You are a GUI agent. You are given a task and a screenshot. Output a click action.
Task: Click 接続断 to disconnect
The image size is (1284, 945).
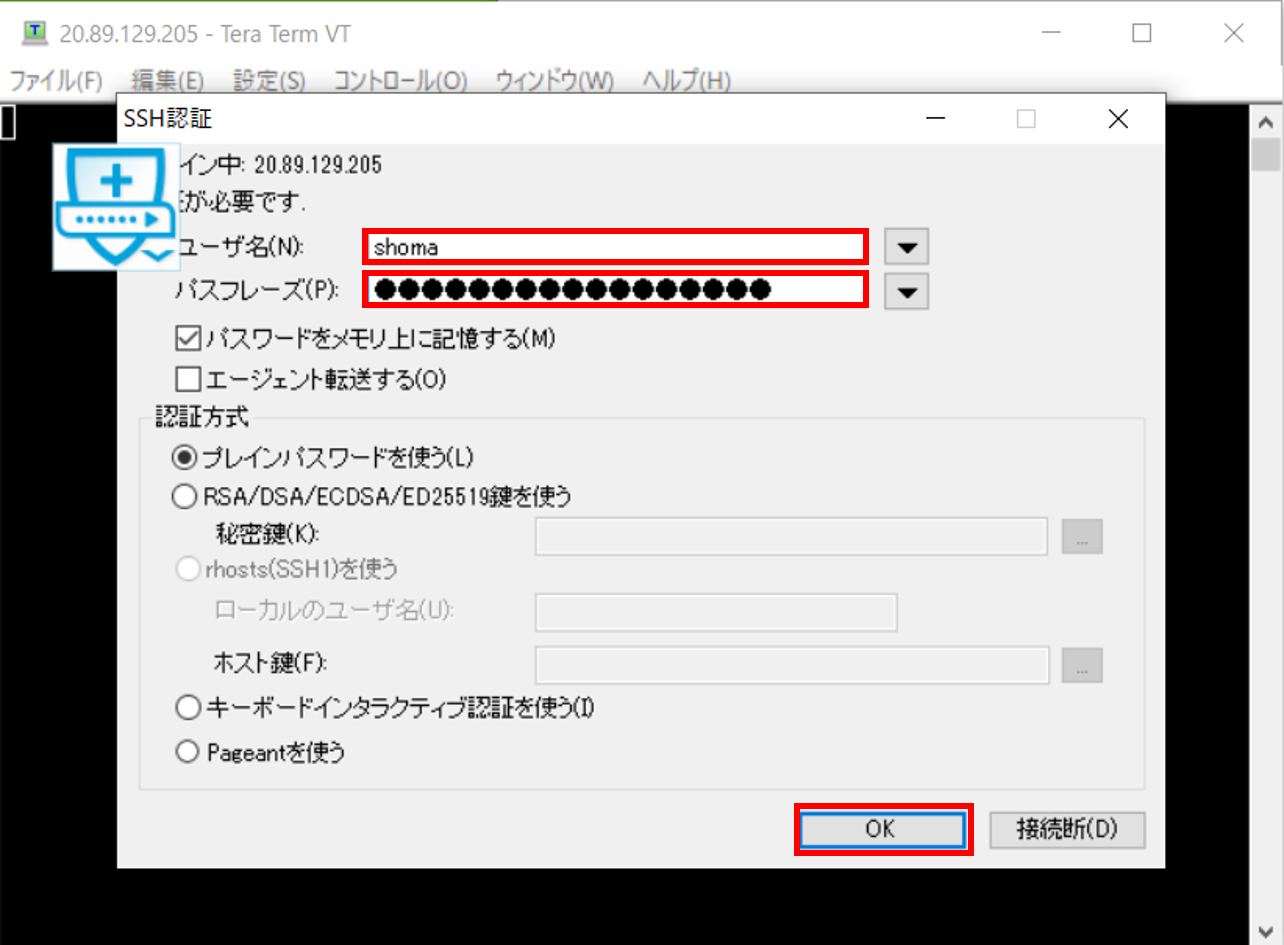click(1066, 829)
